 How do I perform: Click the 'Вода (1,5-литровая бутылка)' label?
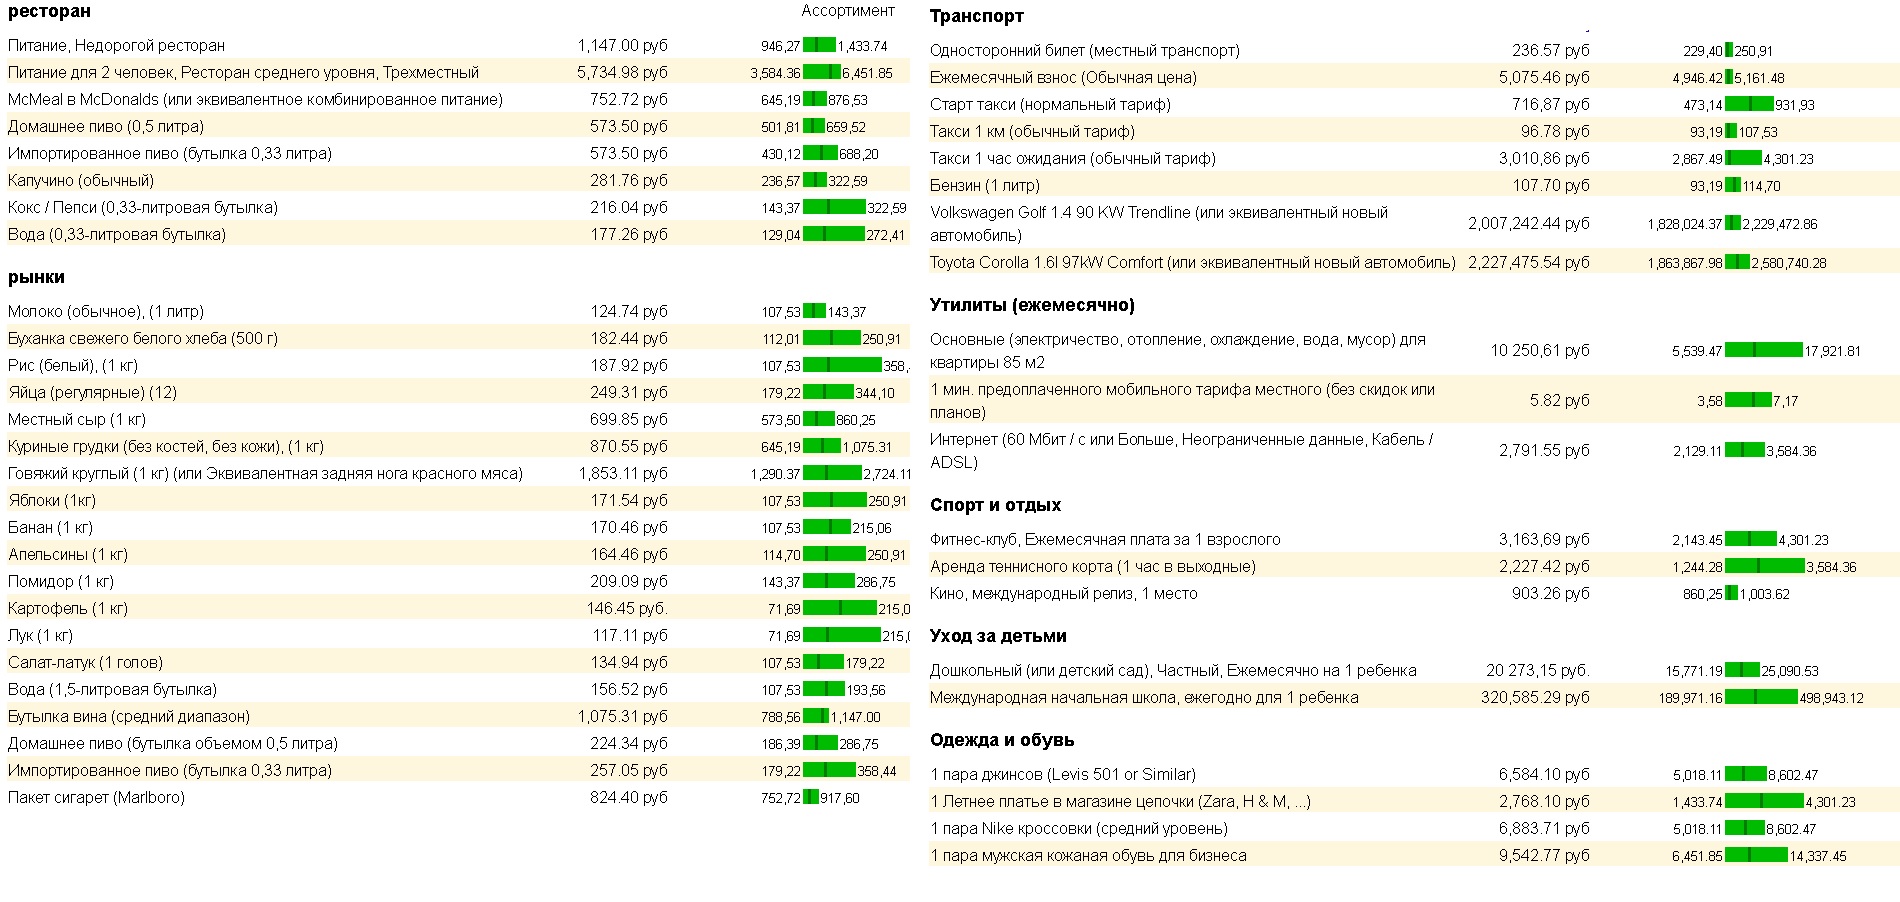click(x=112, y=690)
